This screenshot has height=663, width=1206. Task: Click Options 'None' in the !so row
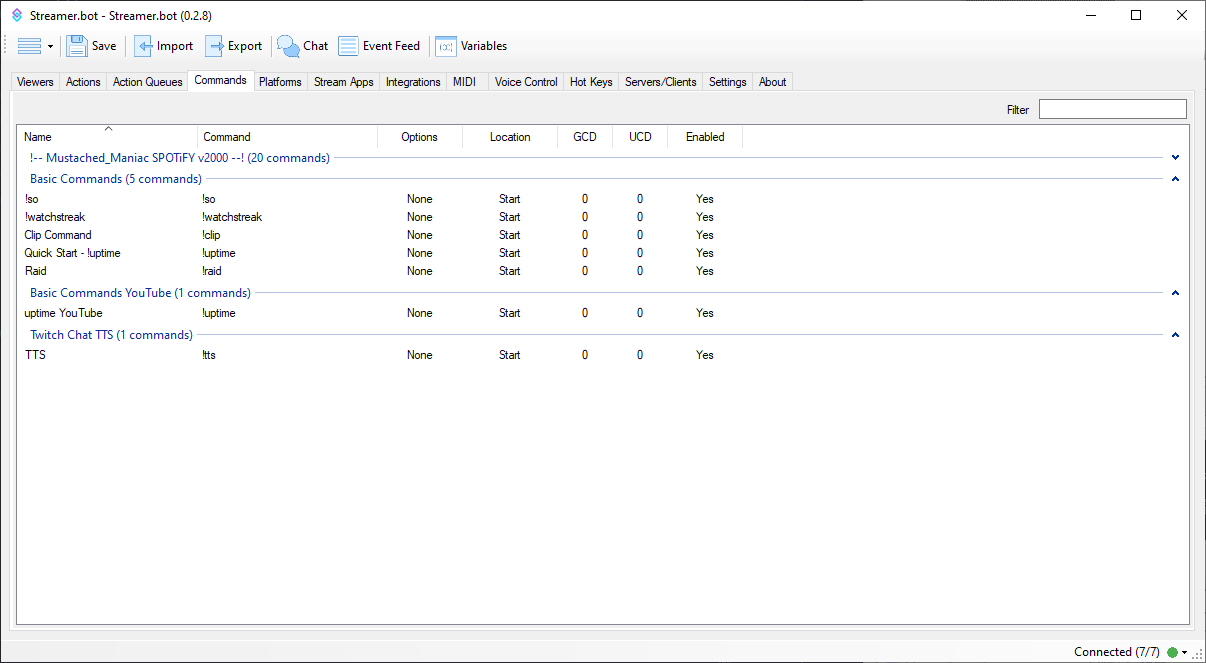click(420, 199)
